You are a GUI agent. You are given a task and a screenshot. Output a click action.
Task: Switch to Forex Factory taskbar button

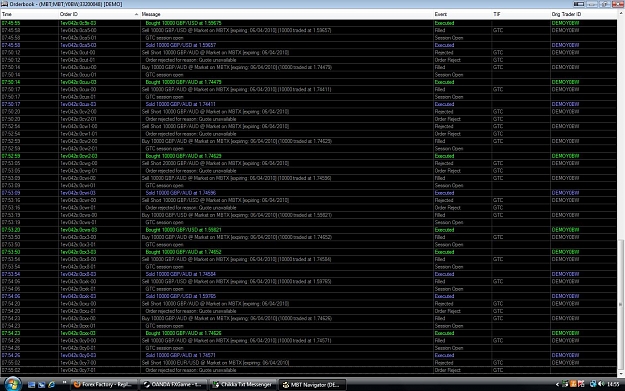[104, 385]
